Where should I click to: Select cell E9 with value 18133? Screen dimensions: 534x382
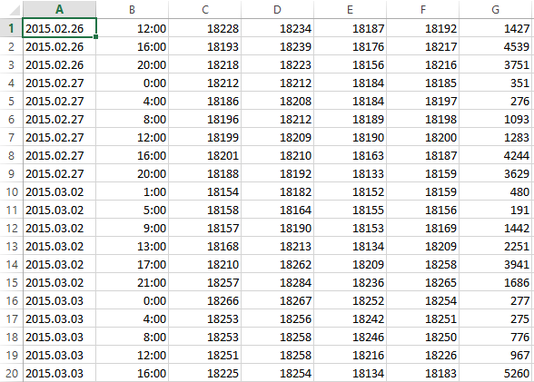350,174
